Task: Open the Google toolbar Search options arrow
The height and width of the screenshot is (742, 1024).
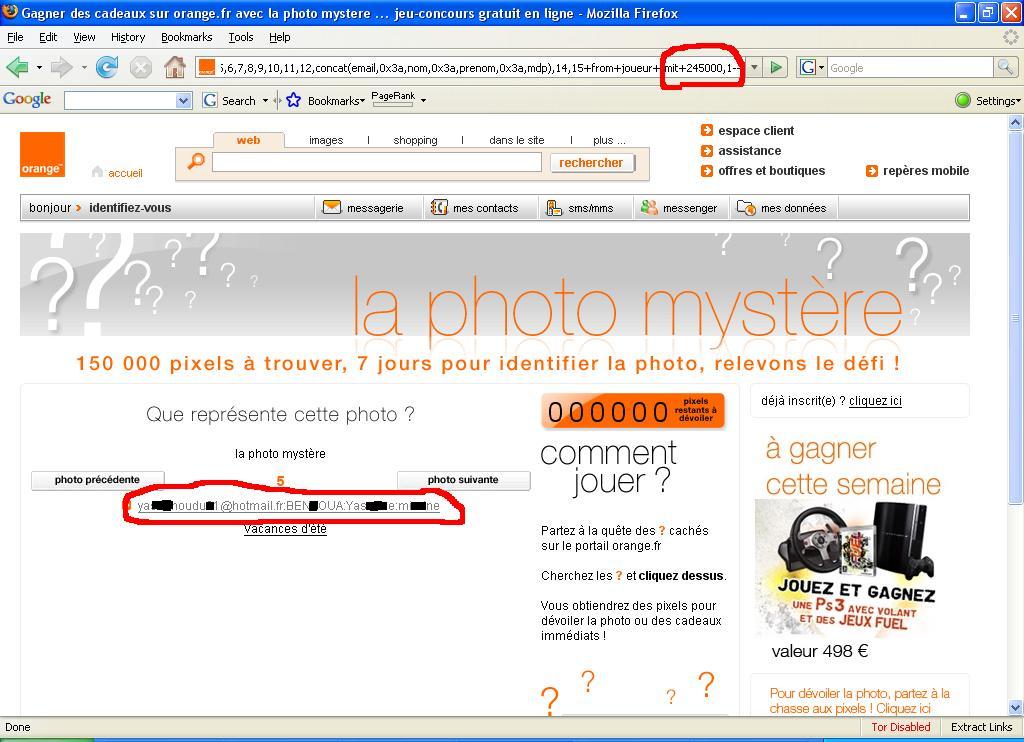Action: tap(265, 101)
